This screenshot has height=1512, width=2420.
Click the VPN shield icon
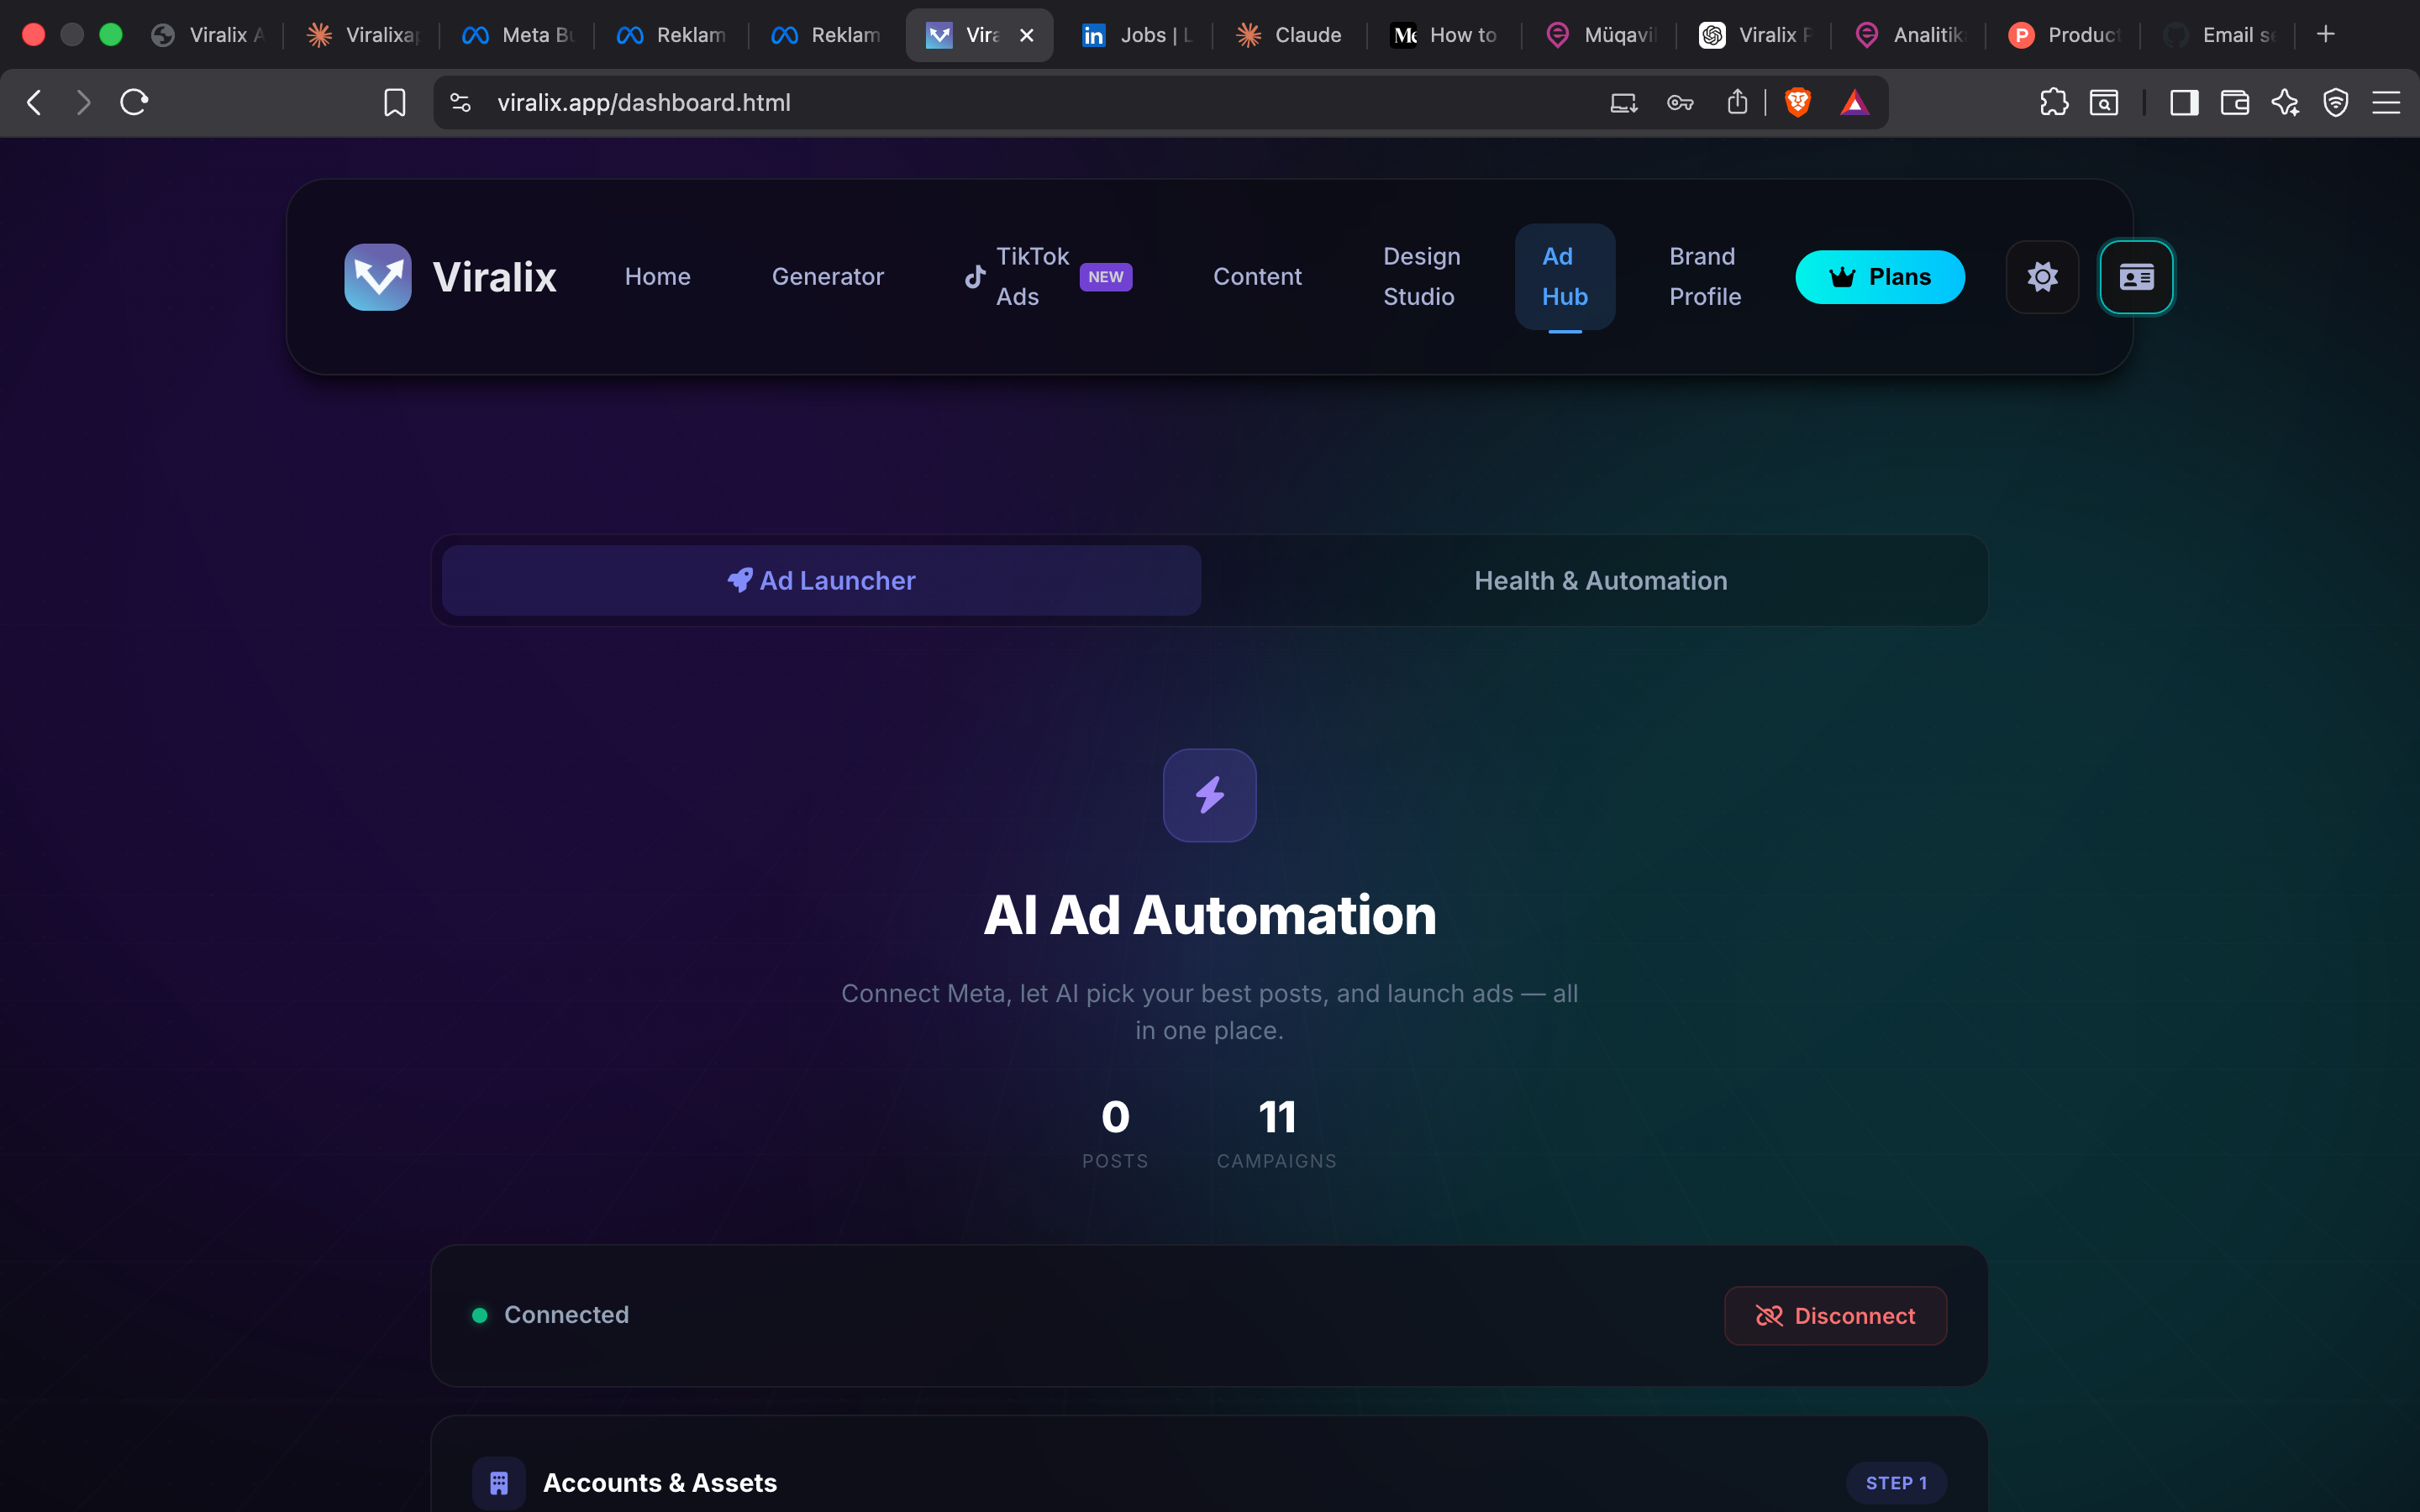point(2336,102)
